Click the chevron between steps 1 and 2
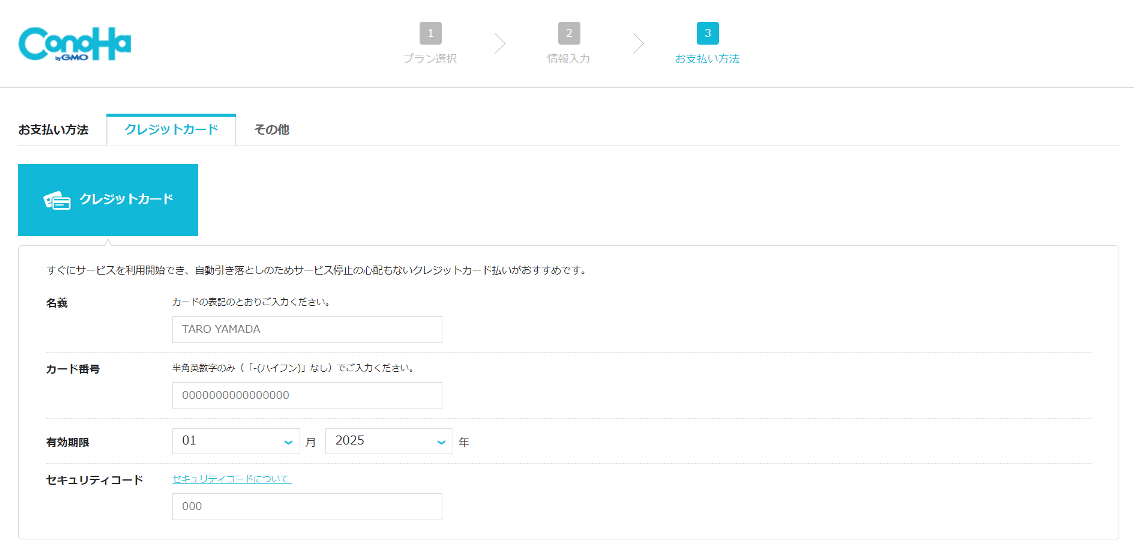The image size is (1134, 559). (500, 44)
